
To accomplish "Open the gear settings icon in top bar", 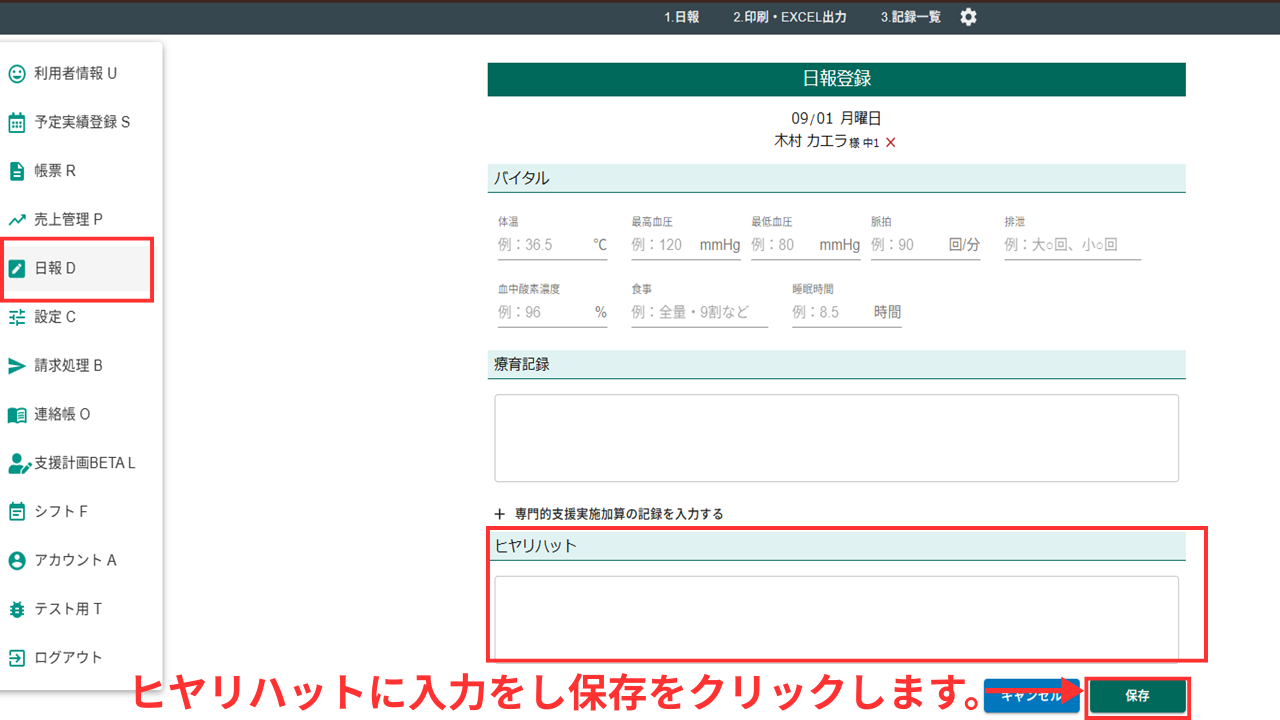I will click(x=968, y=17).
